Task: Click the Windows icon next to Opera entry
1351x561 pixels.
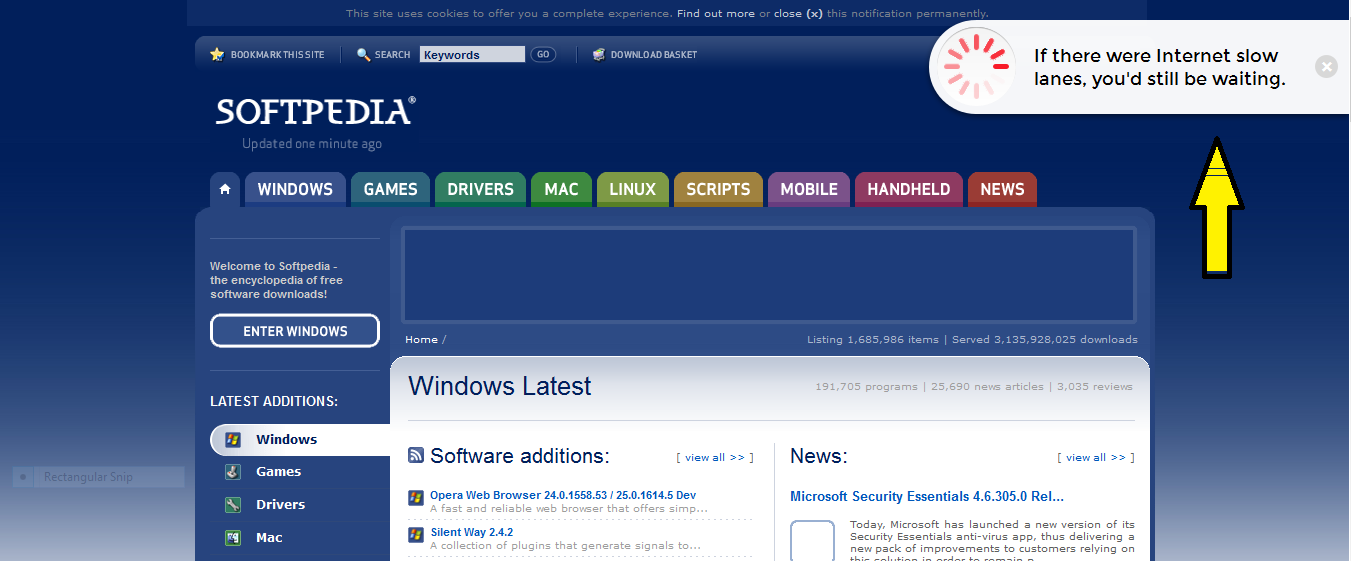Action: [x=416, y=497]
